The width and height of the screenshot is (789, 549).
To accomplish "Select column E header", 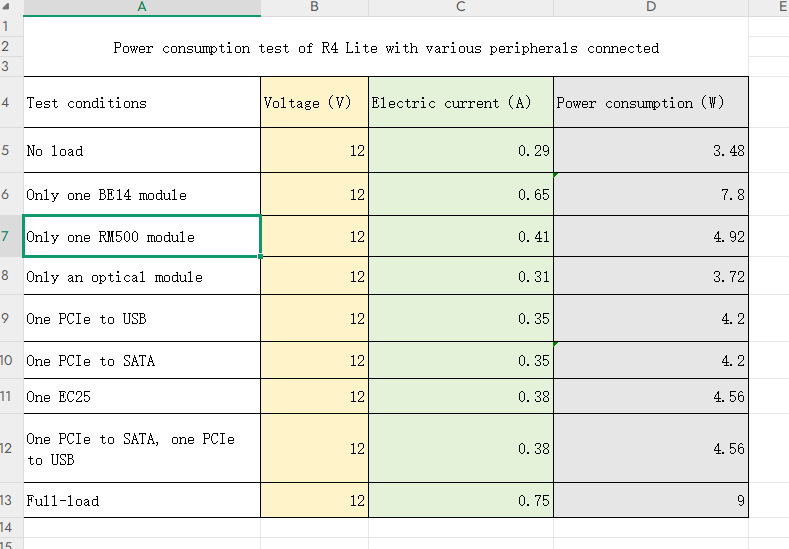I will [x=769, y=7].
